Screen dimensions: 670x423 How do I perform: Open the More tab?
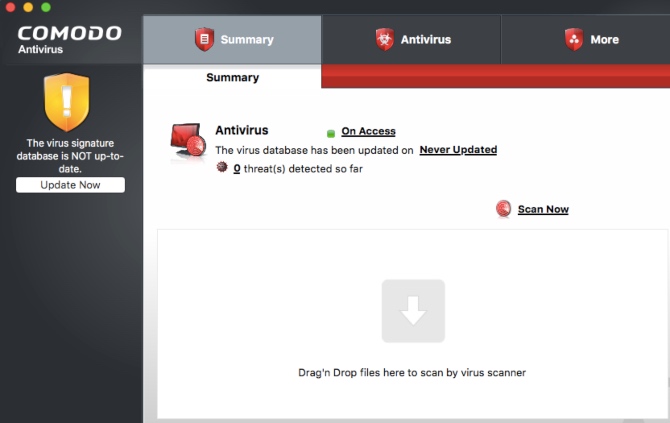(585, 40)
